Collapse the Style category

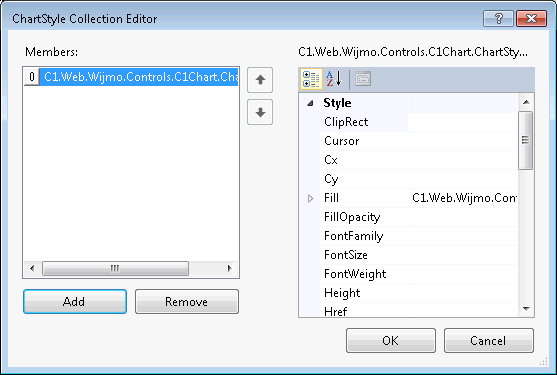click(x=310, y=103)
